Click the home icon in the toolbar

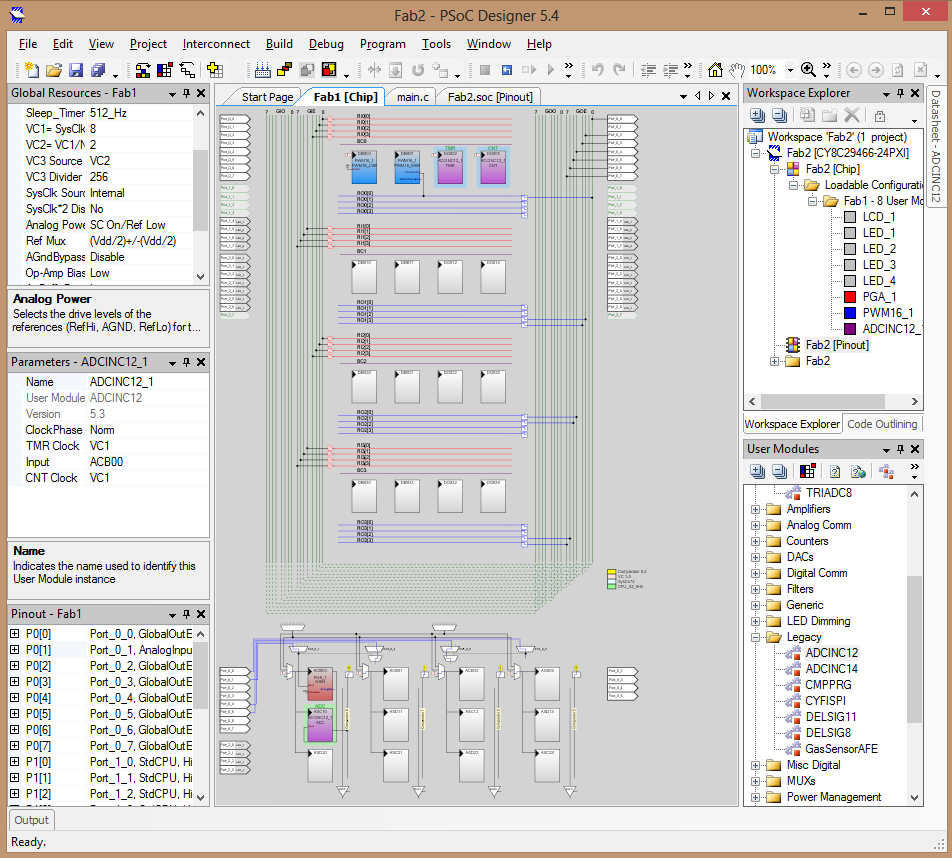click(715, 70)
